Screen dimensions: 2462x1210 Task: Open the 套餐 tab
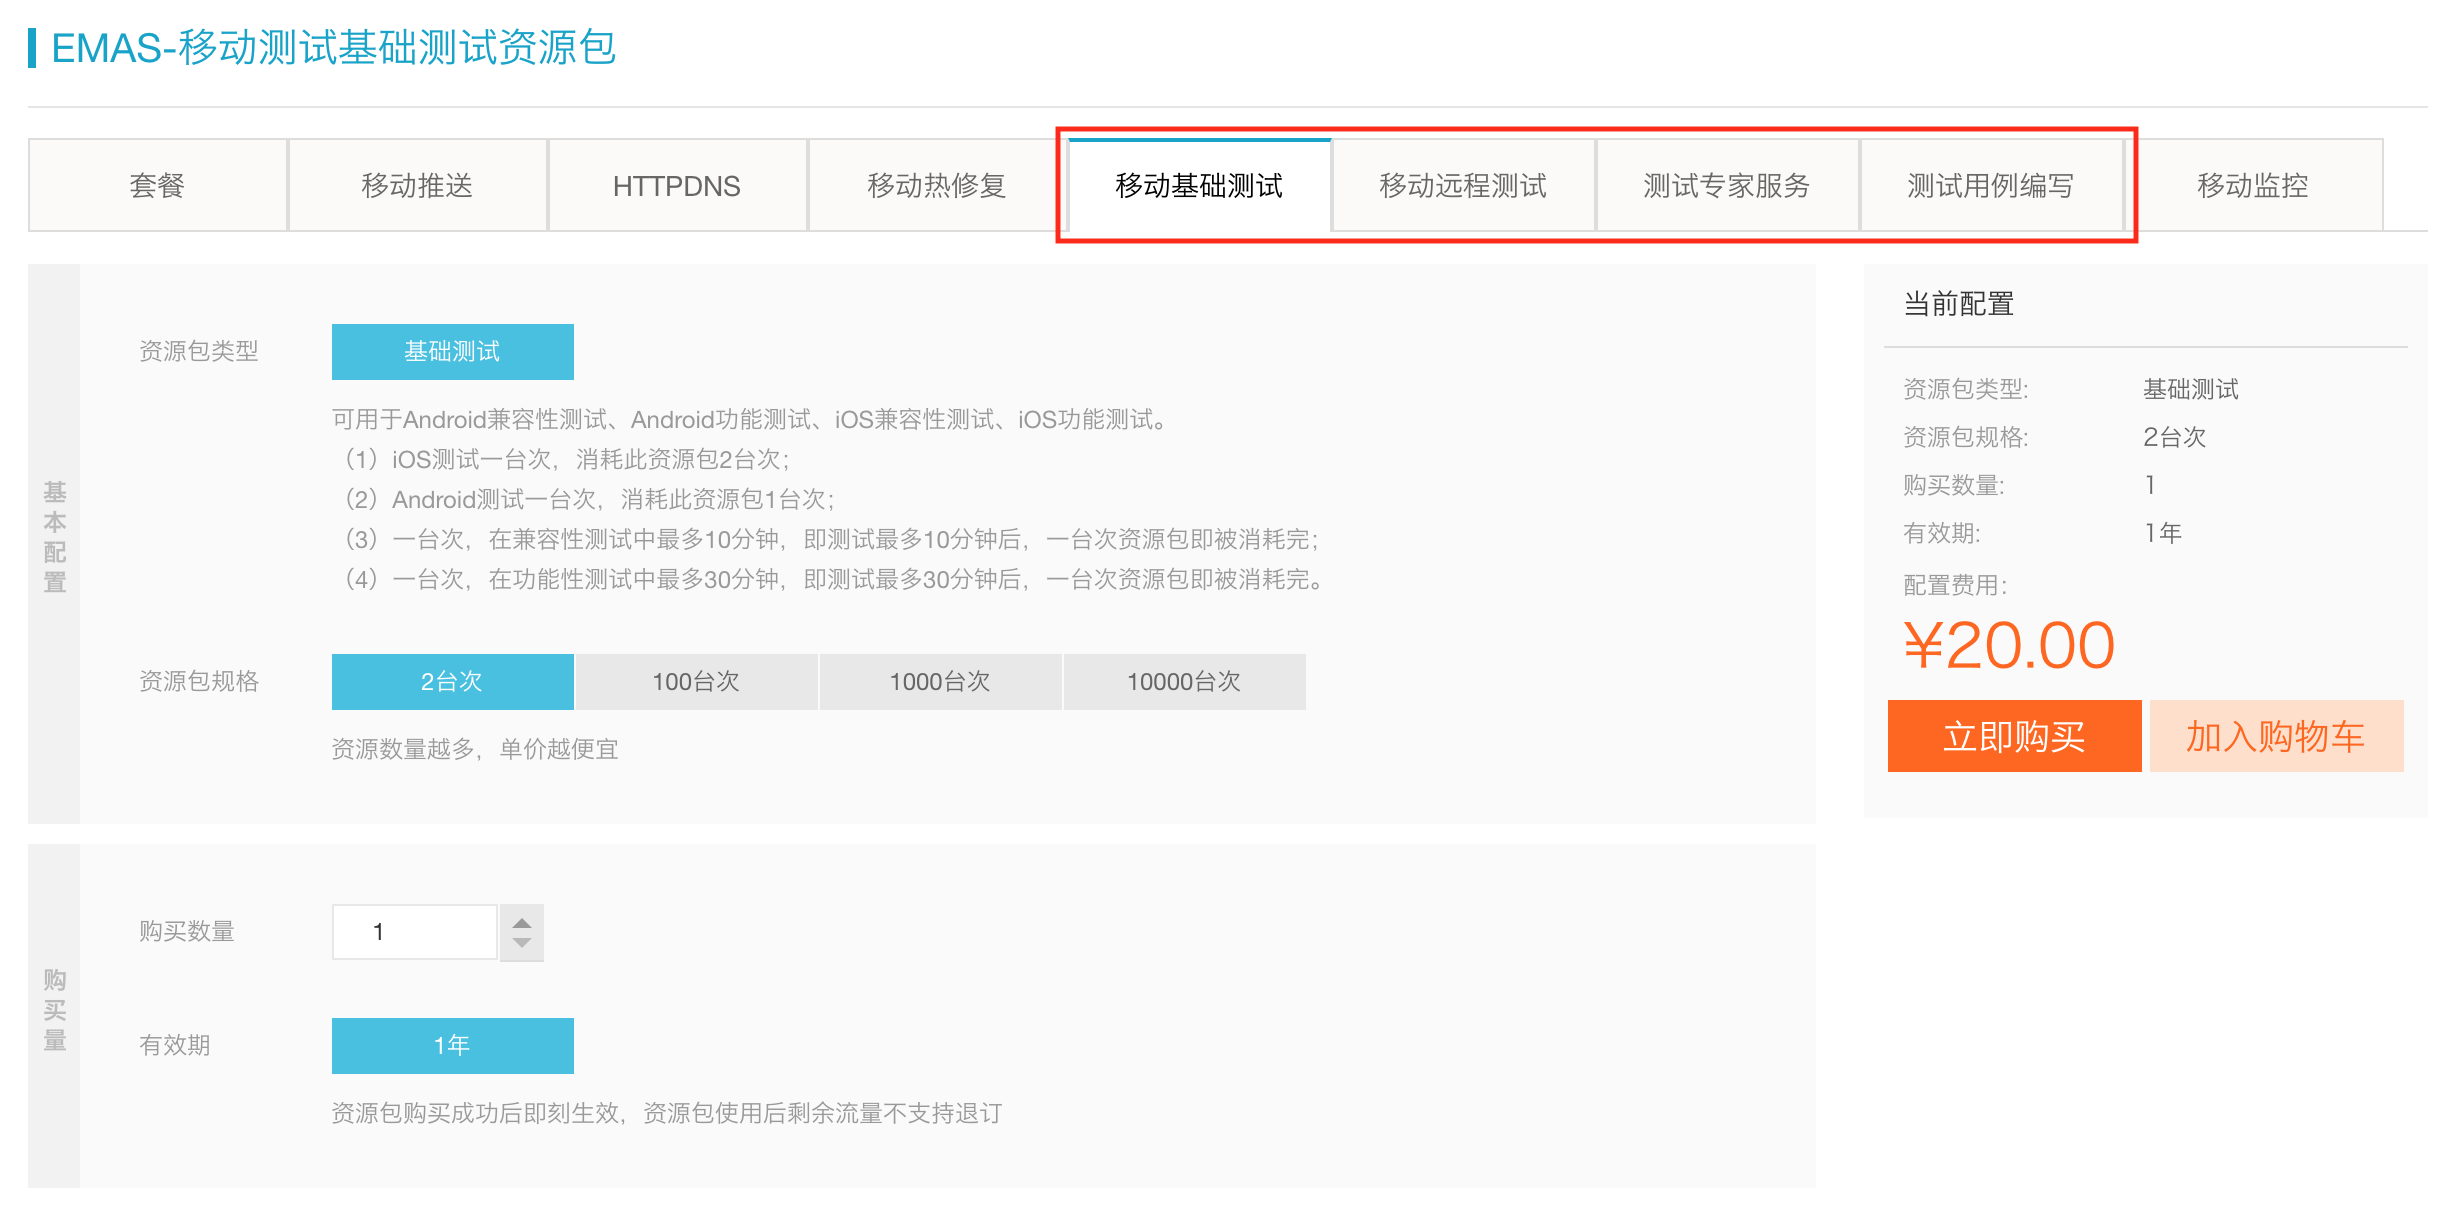[158, 185]
